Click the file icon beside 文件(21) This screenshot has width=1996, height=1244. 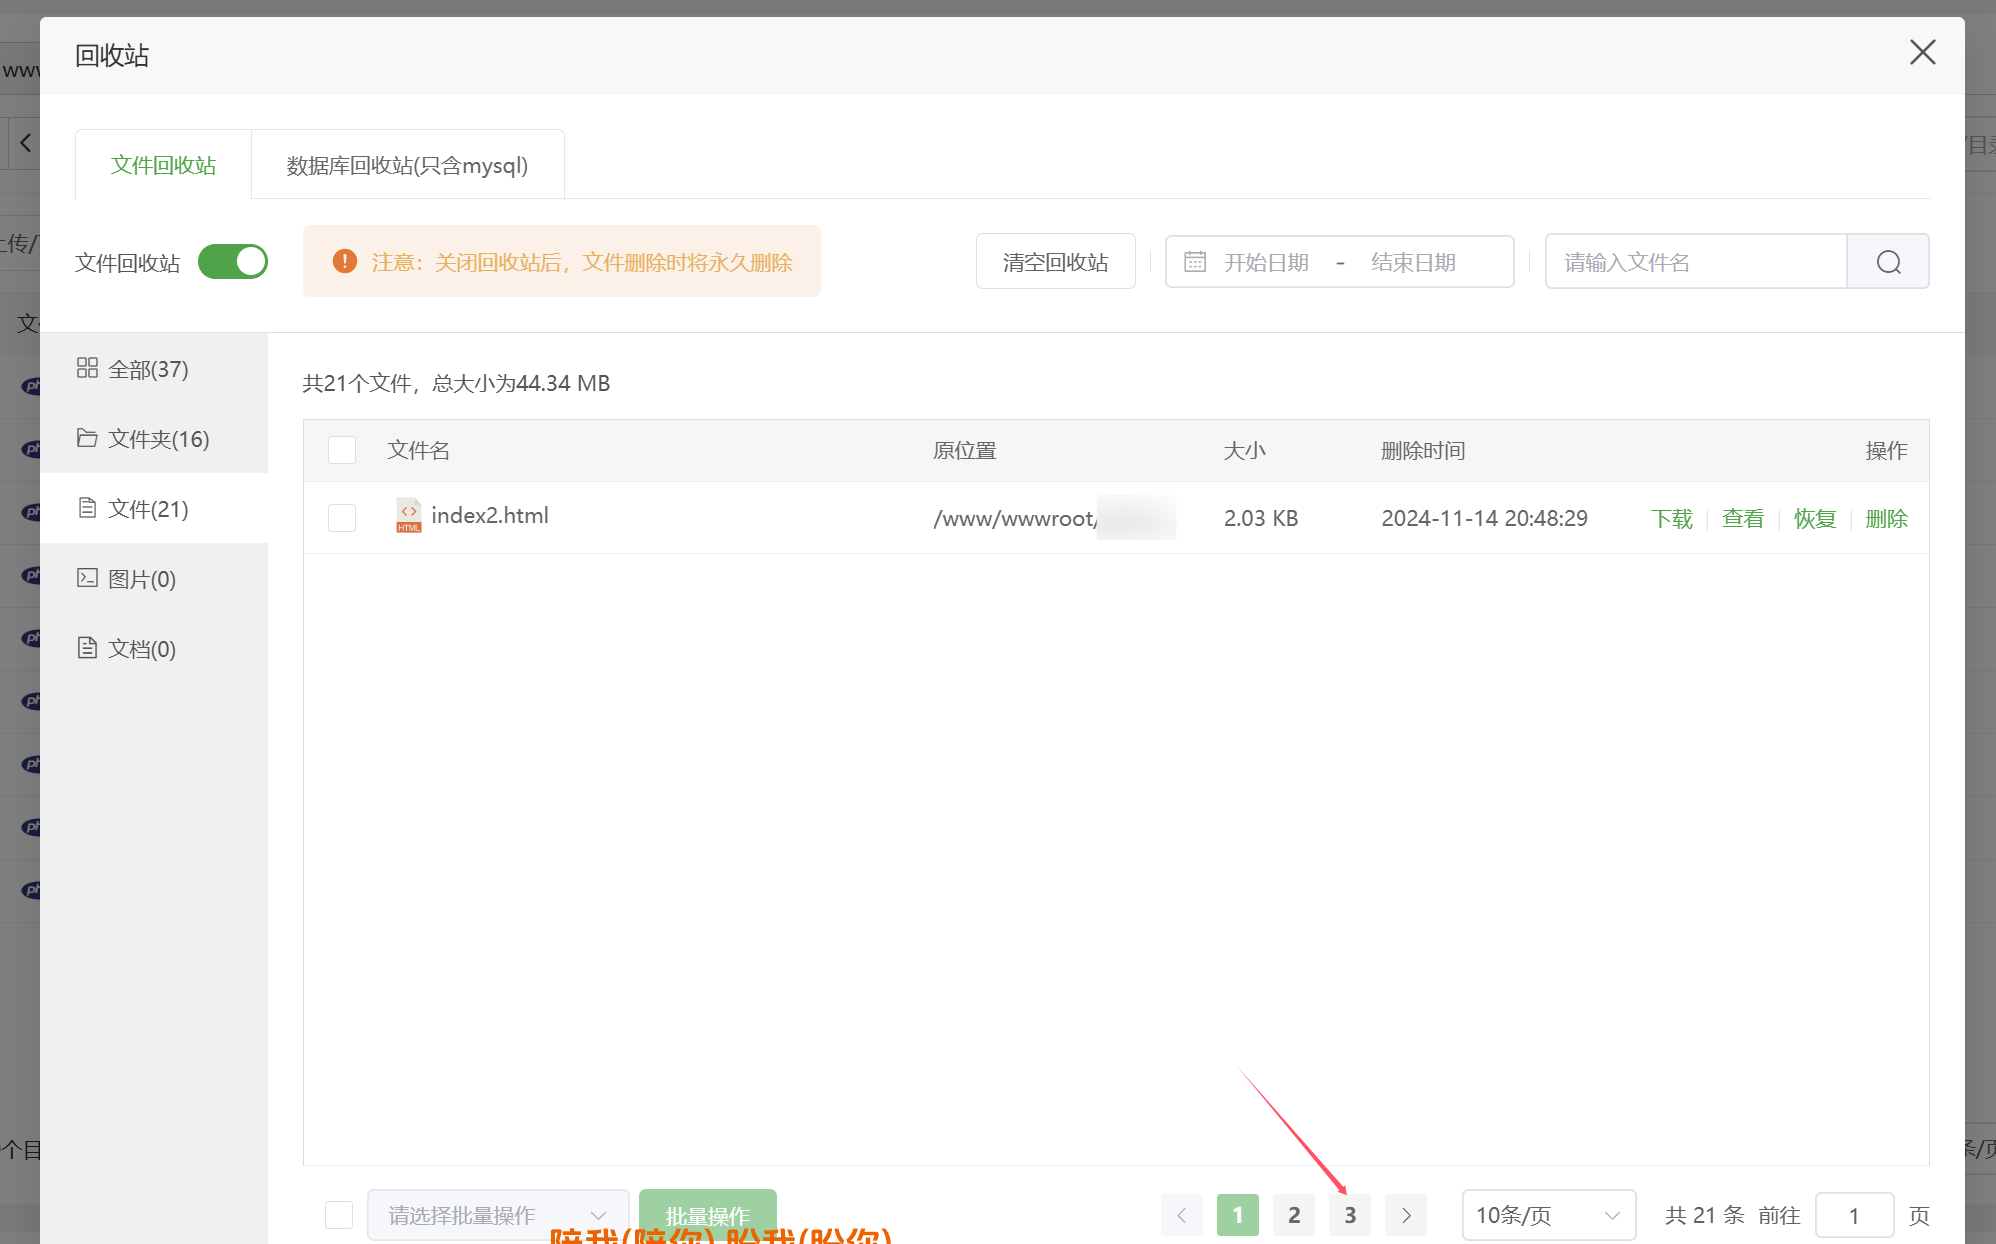(87, 508)
